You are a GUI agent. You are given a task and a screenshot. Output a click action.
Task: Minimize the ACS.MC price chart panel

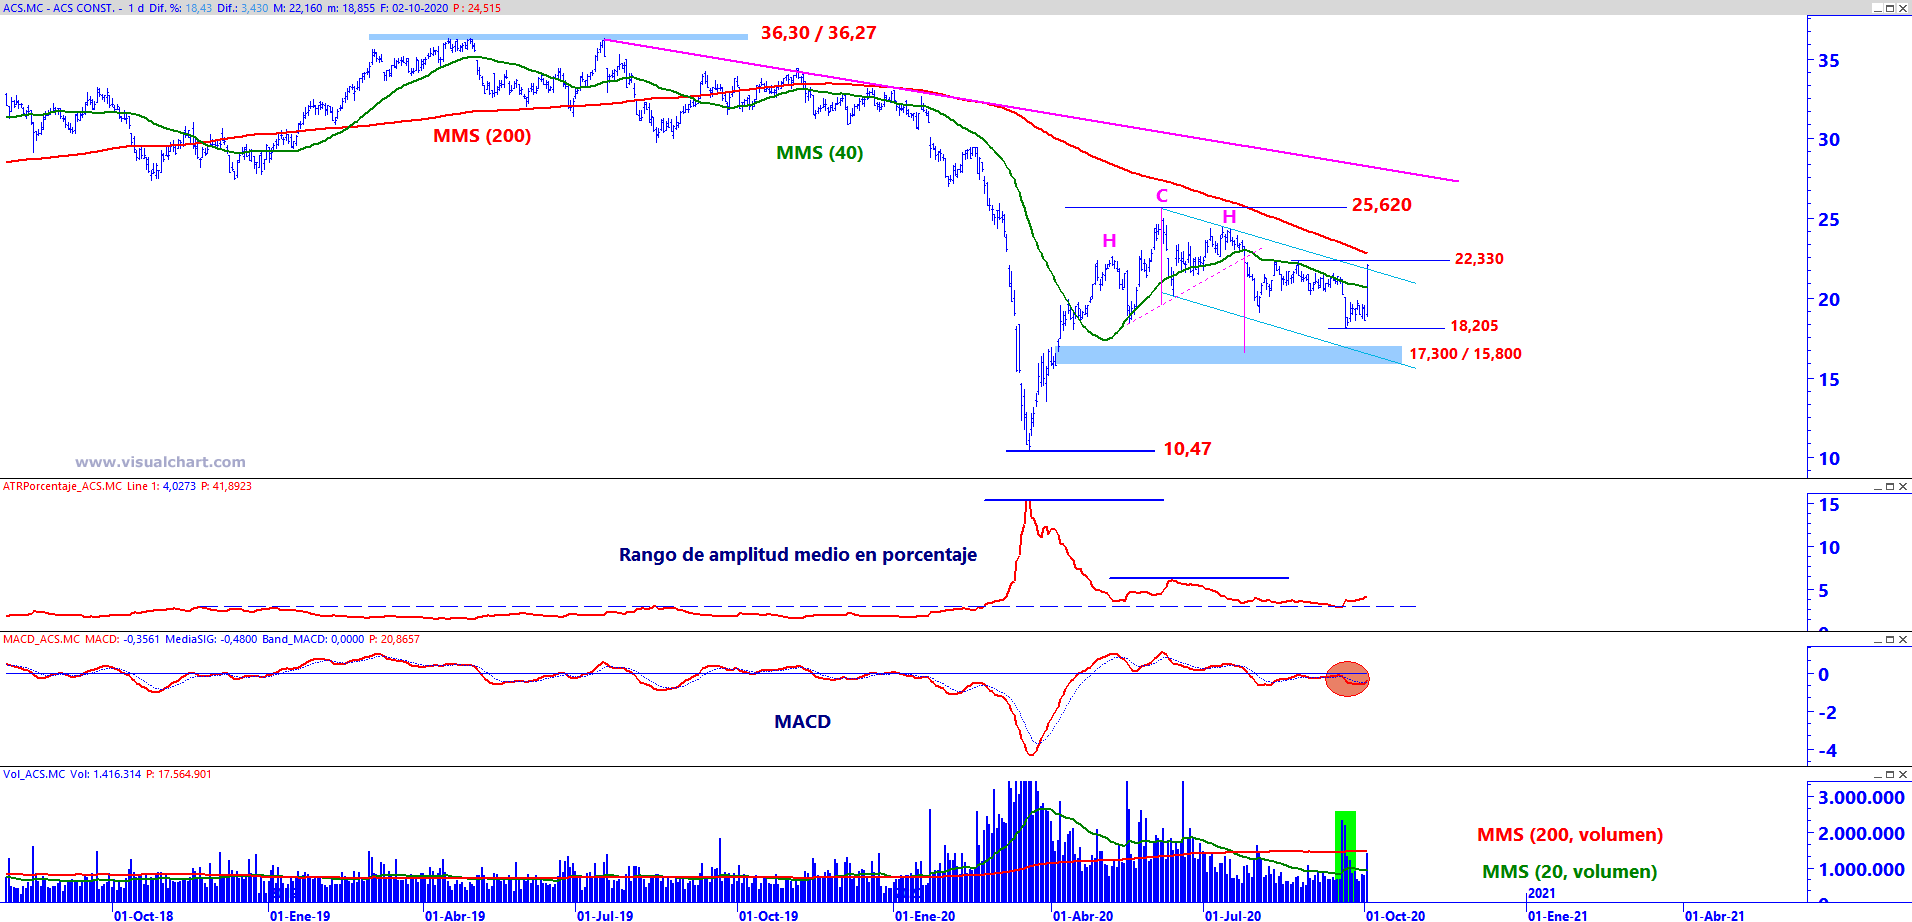pyautogui.click(x=1877, y=8)
